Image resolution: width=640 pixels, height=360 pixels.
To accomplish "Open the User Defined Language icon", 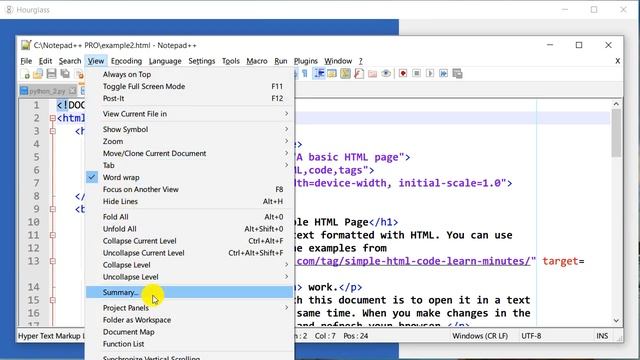I will coord(332,73).
